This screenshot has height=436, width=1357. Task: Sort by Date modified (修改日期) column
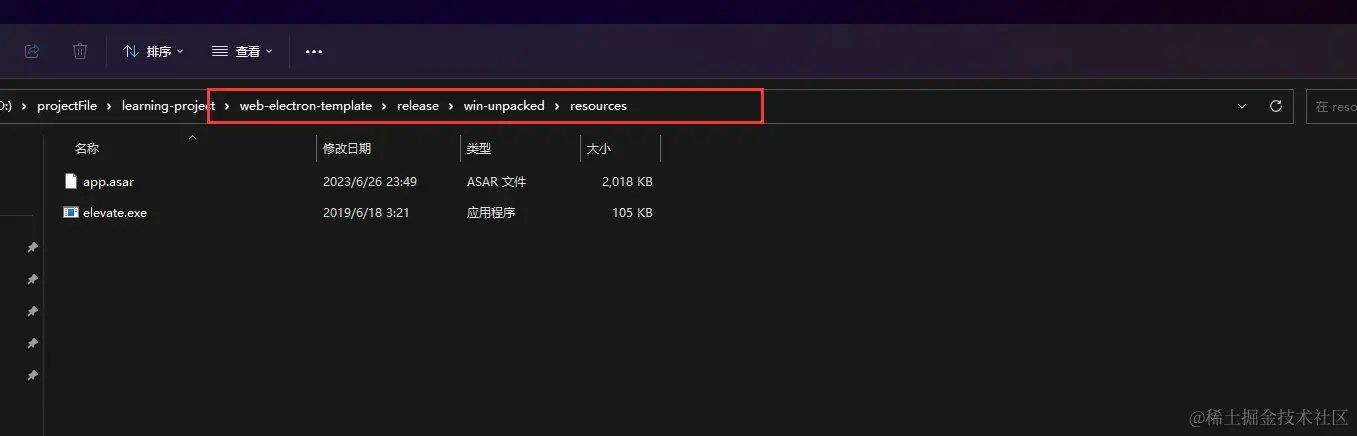point(346,148)
